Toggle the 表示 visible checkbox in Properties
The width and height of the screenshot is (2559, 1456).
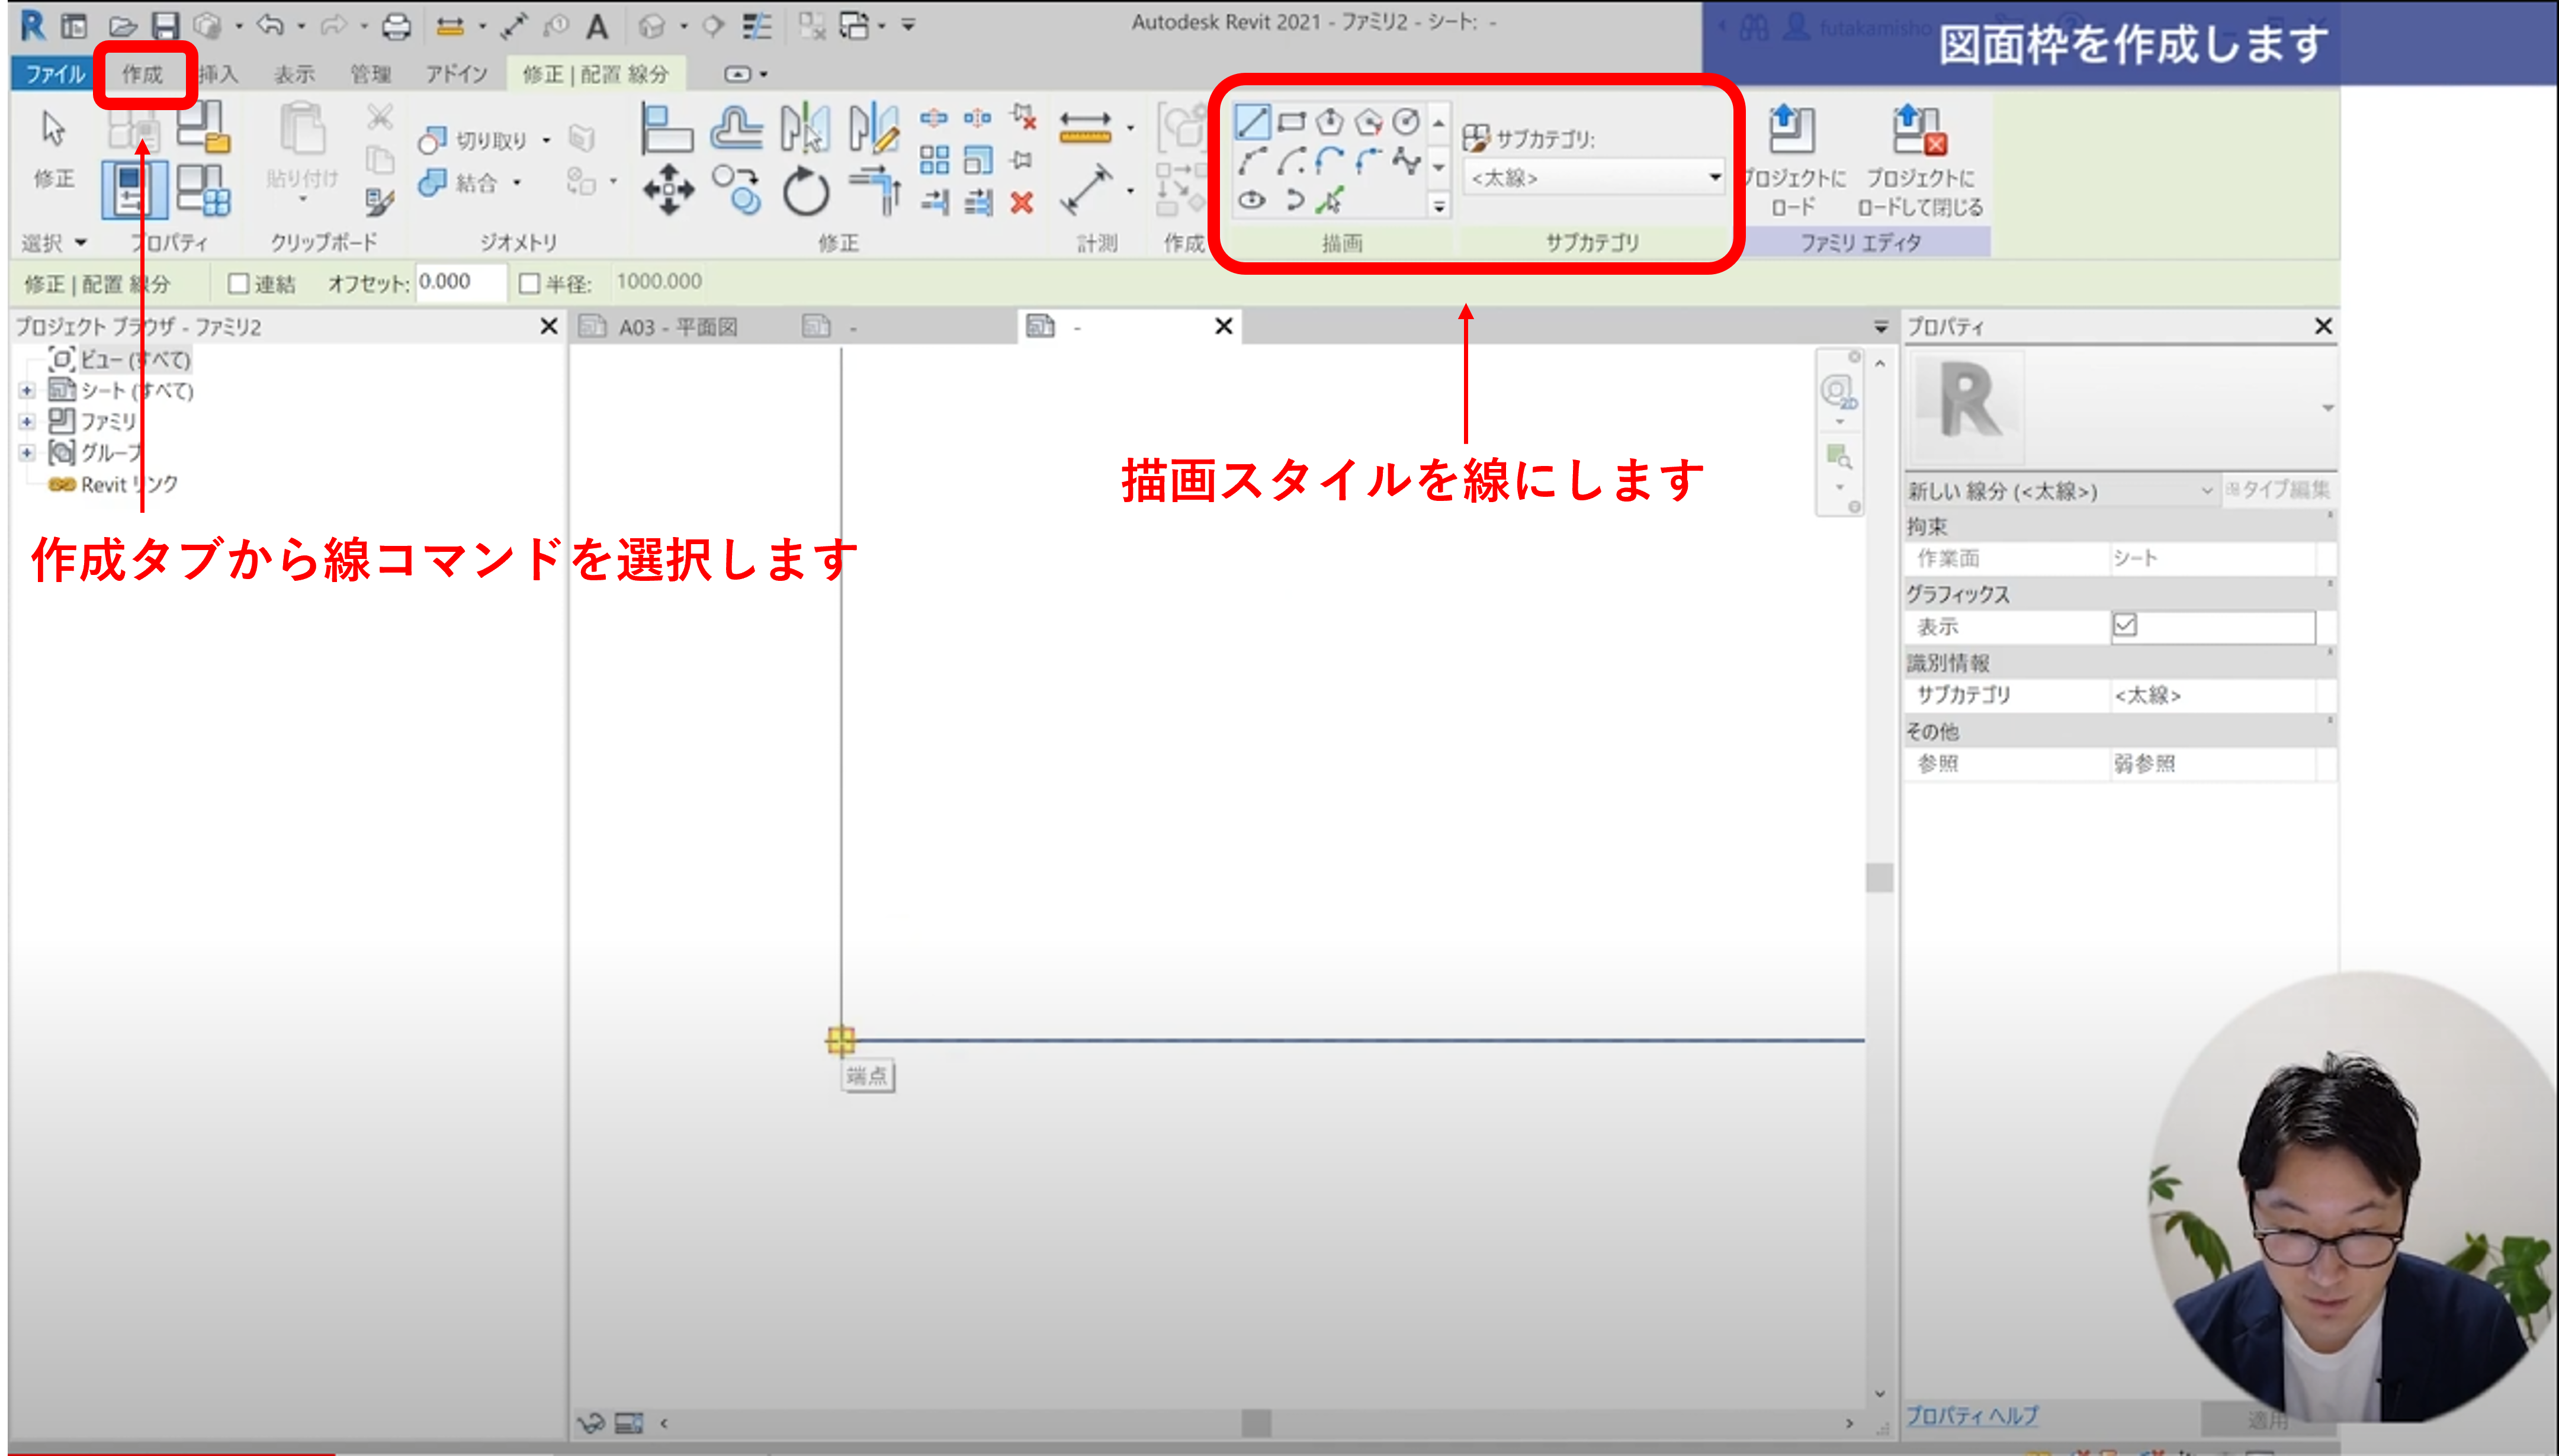(2124, 626)
